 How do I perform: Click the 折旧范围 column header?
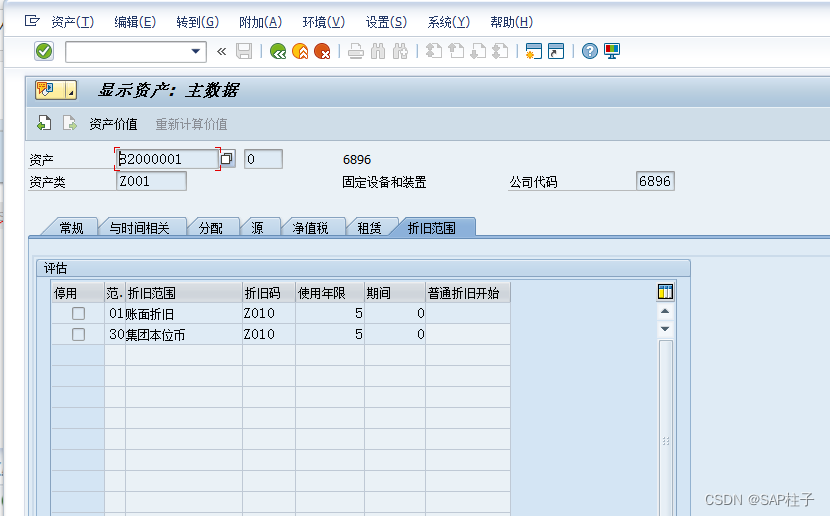(184, 293)
